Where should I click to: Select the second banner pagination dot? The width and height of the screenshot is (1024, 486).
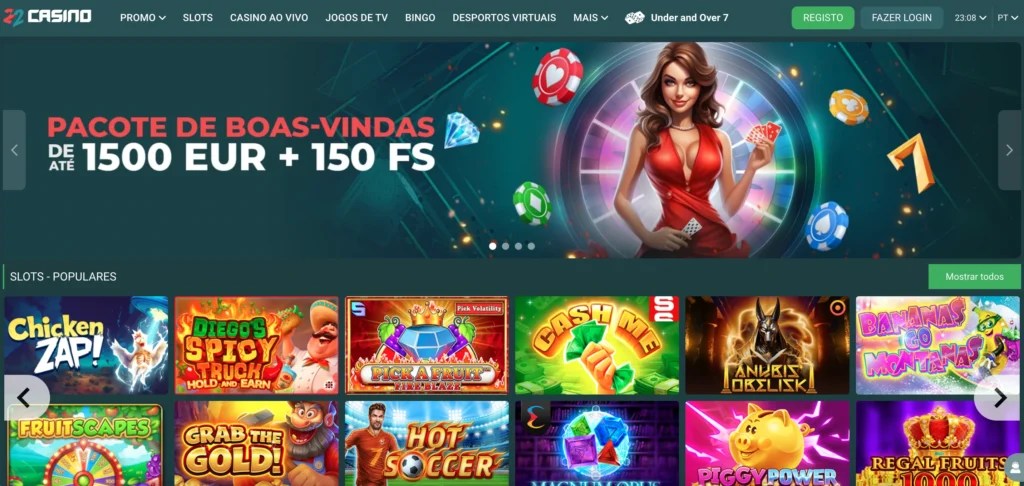pos(505,246)
